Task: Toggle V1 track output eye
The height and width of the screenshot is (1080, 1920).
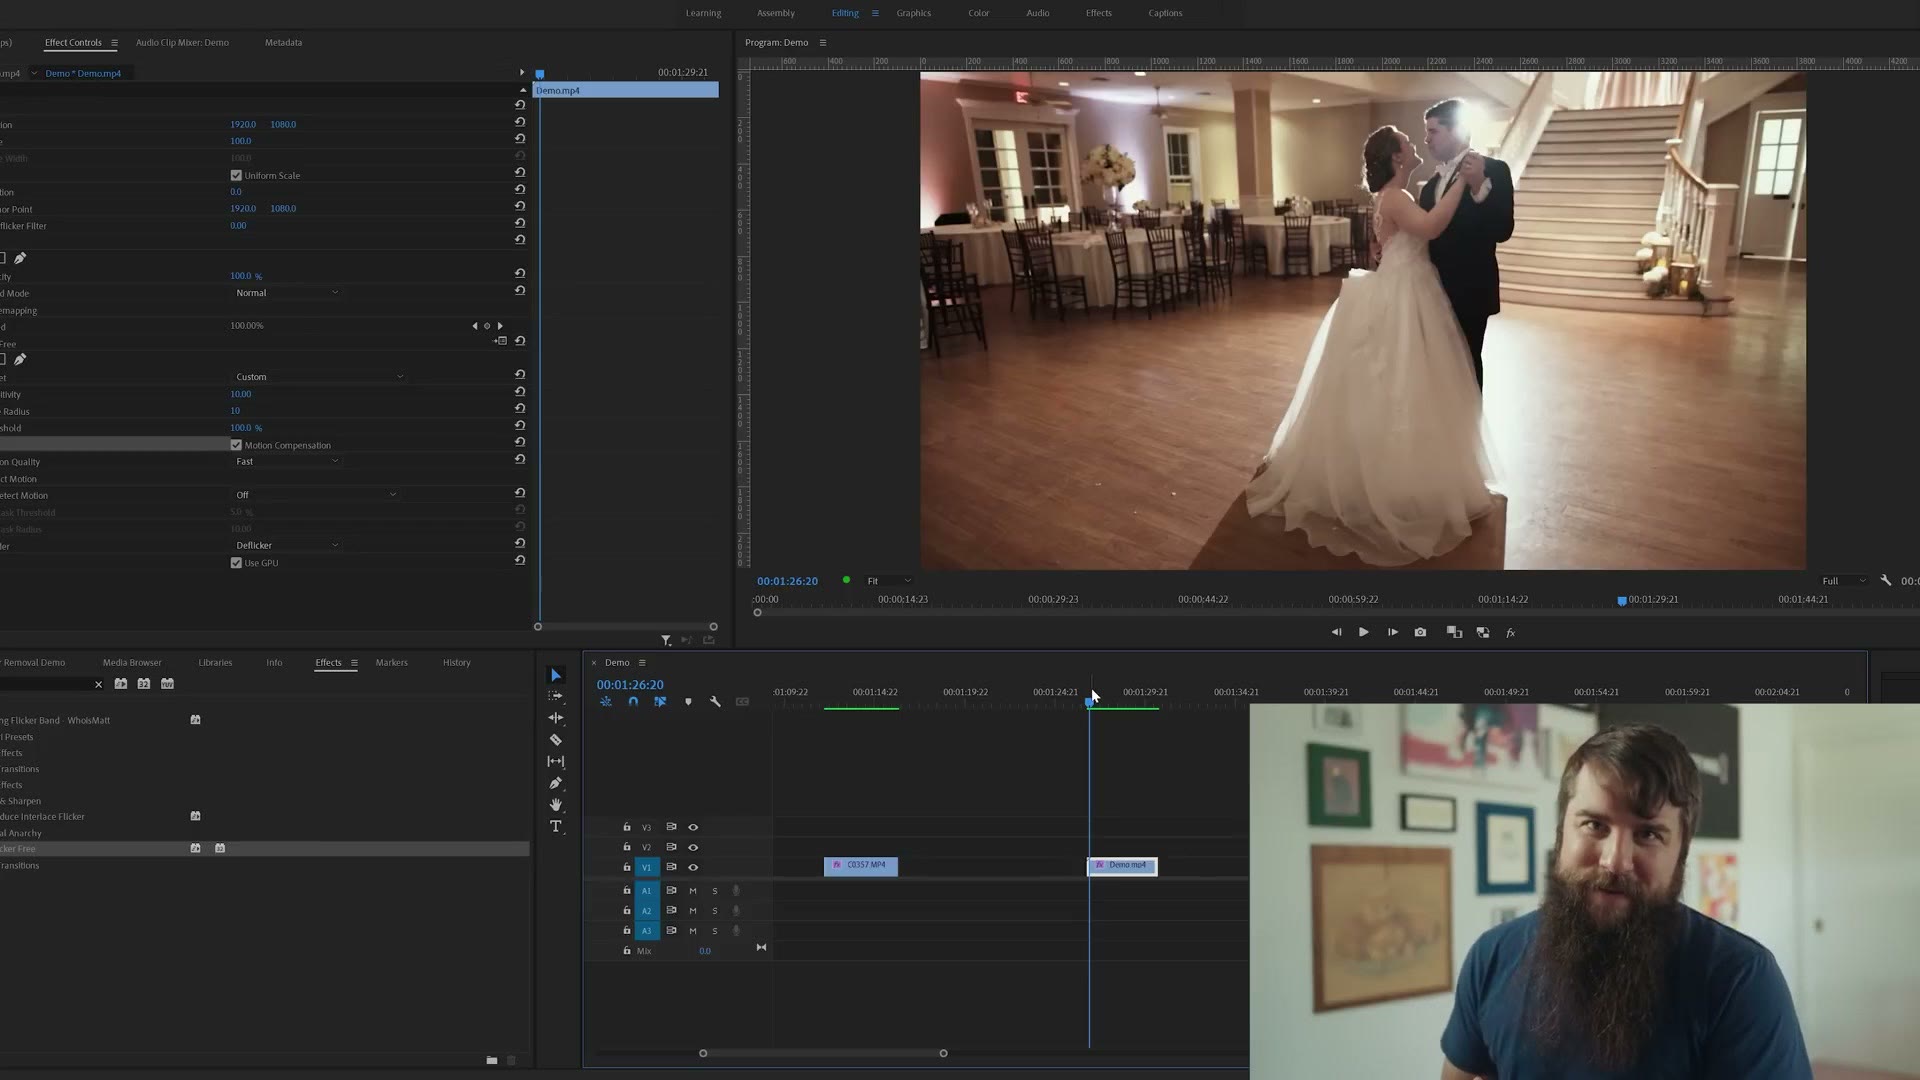Action: pyautogui.click(x=693, y=867)
